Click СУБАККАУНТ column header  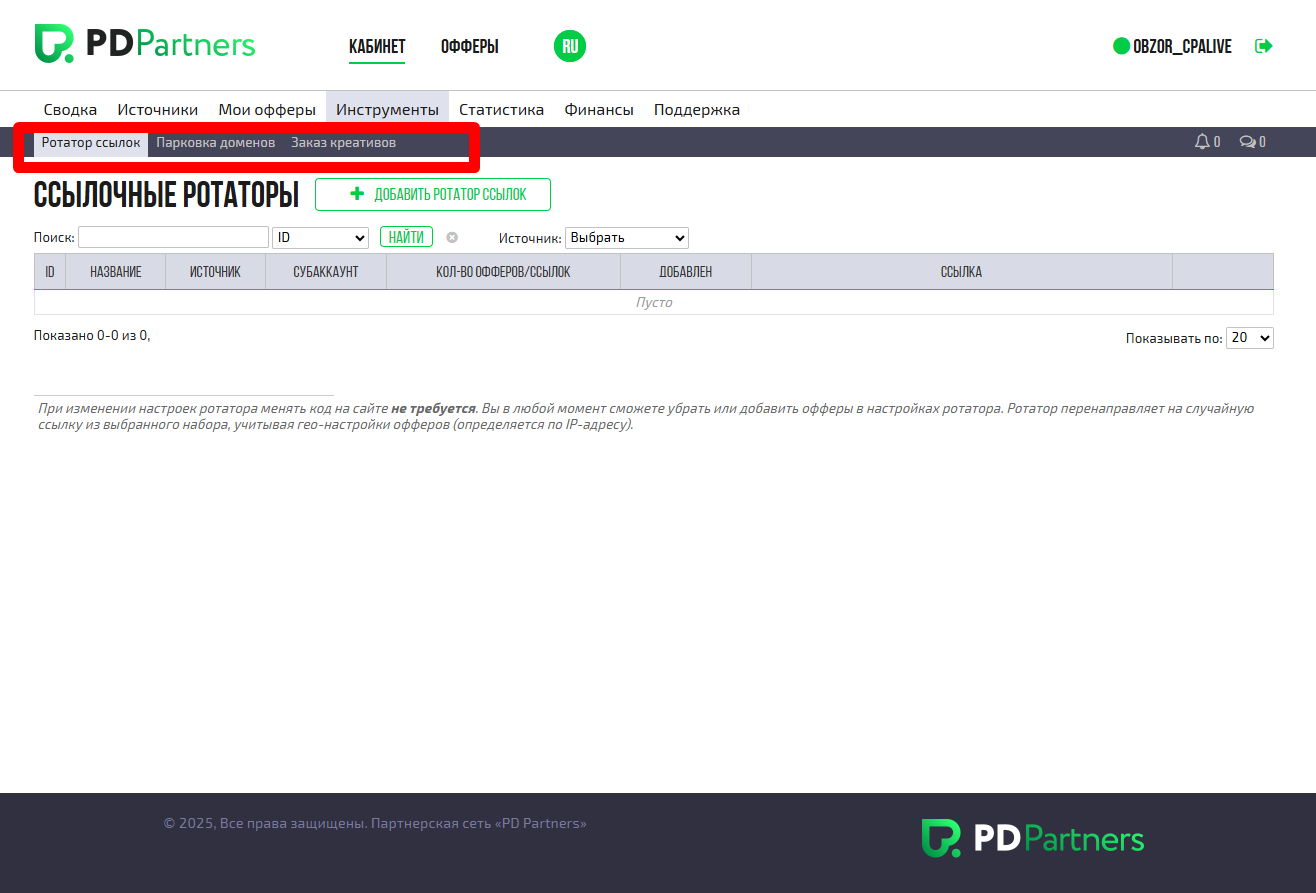coord(326,272)
